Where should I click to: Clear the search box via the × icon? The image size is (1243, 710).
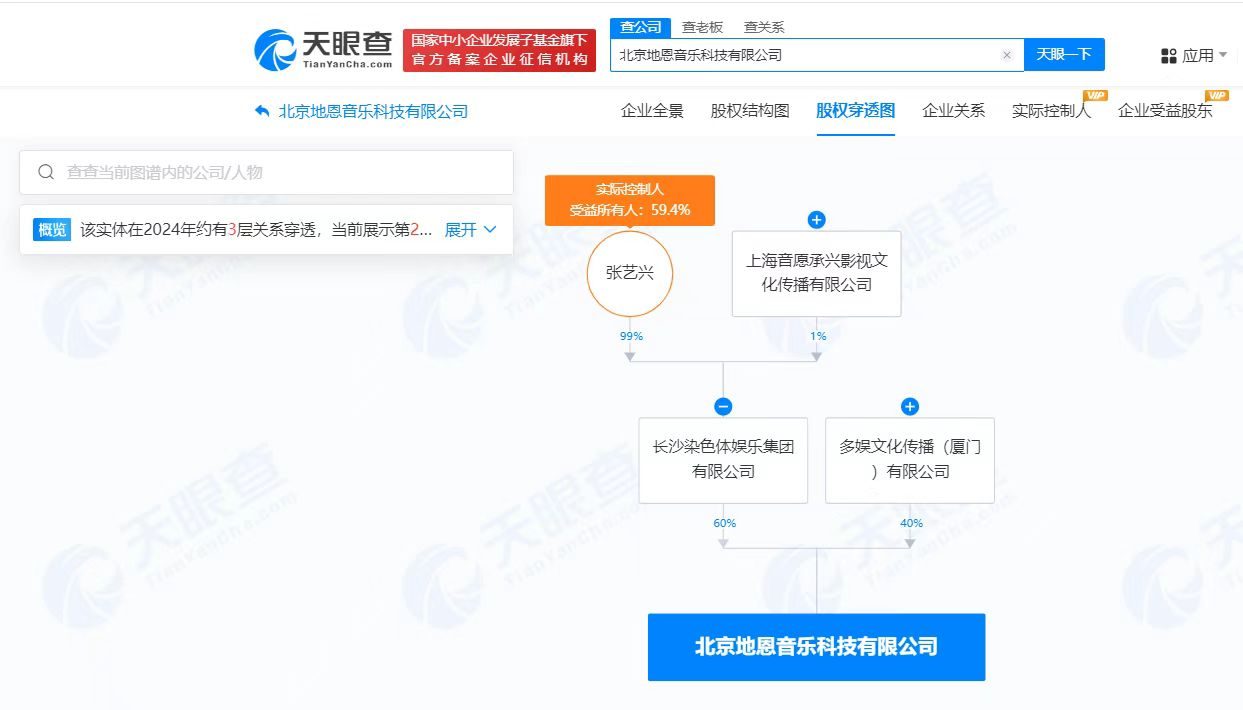coord(1006,55)
